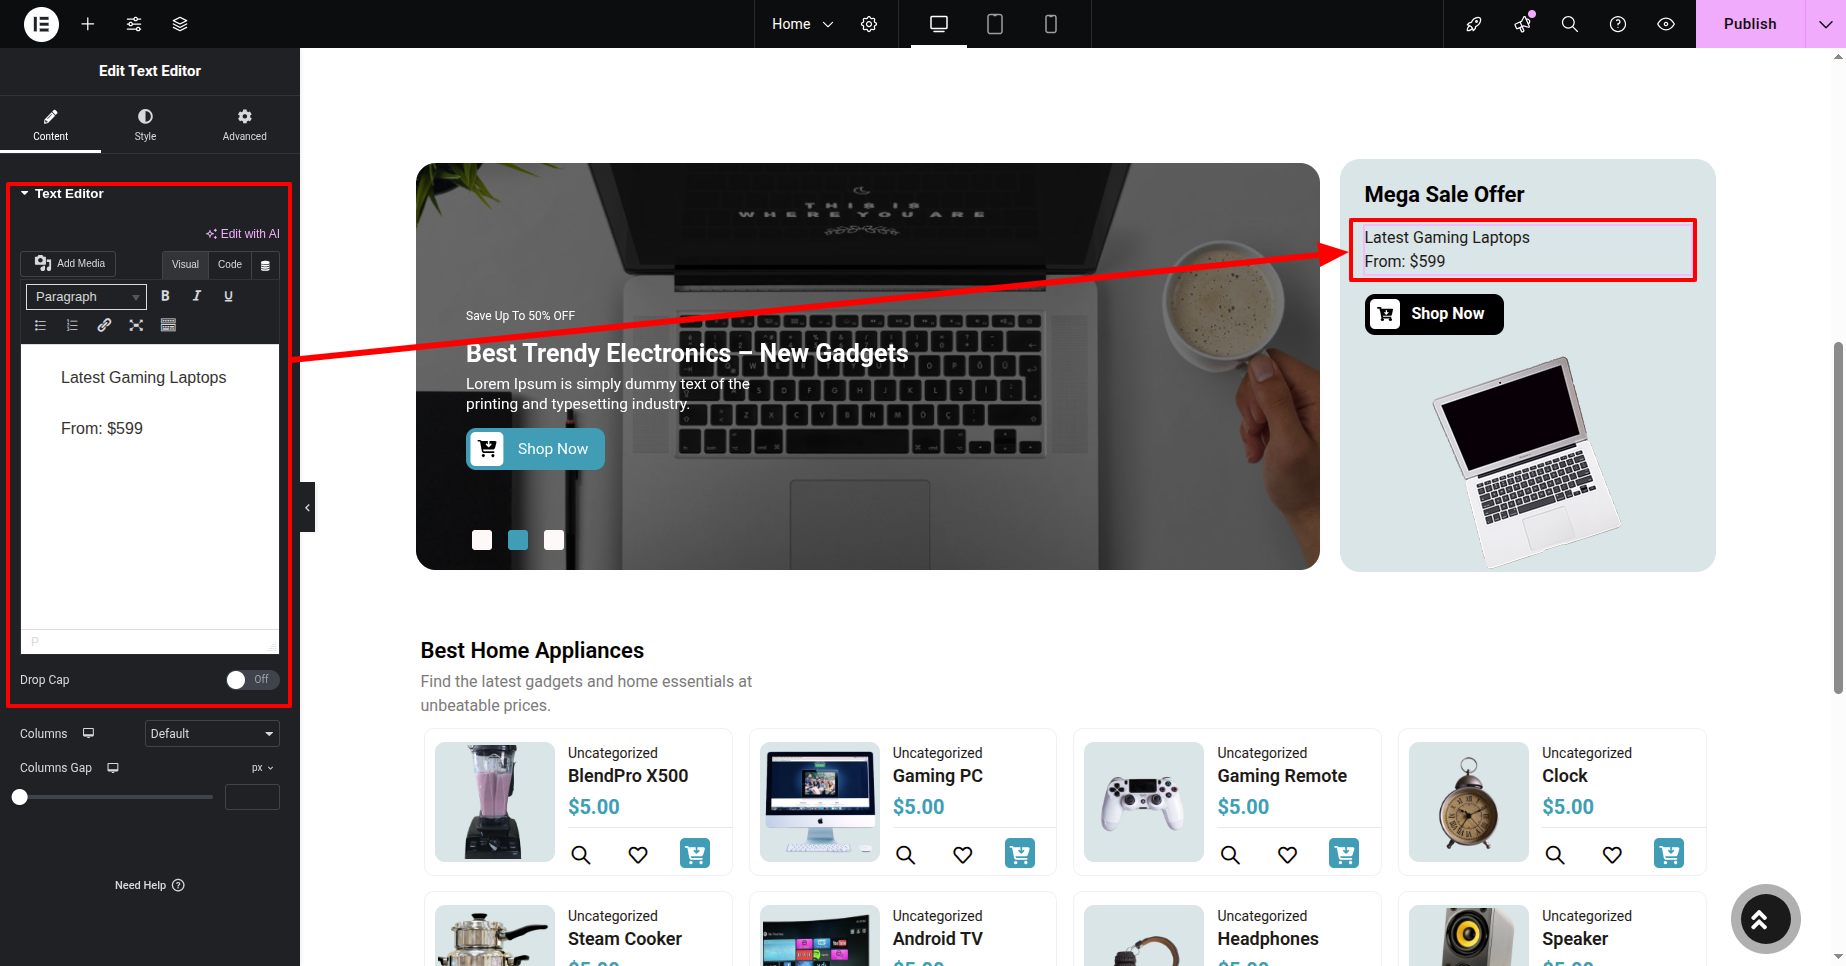Click the Columns Gap slider handle
The height and width of the screenshot is (966, 1846).
tap(20, 797)
